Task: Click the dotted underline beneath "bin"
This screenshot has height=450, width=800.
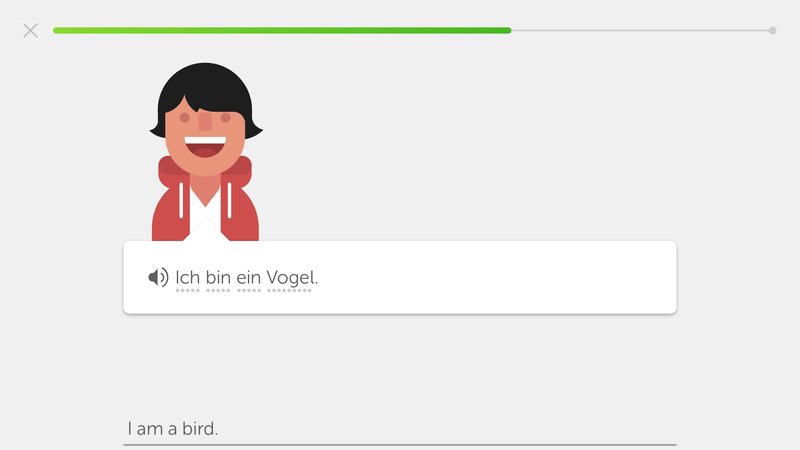Action: 218,290
